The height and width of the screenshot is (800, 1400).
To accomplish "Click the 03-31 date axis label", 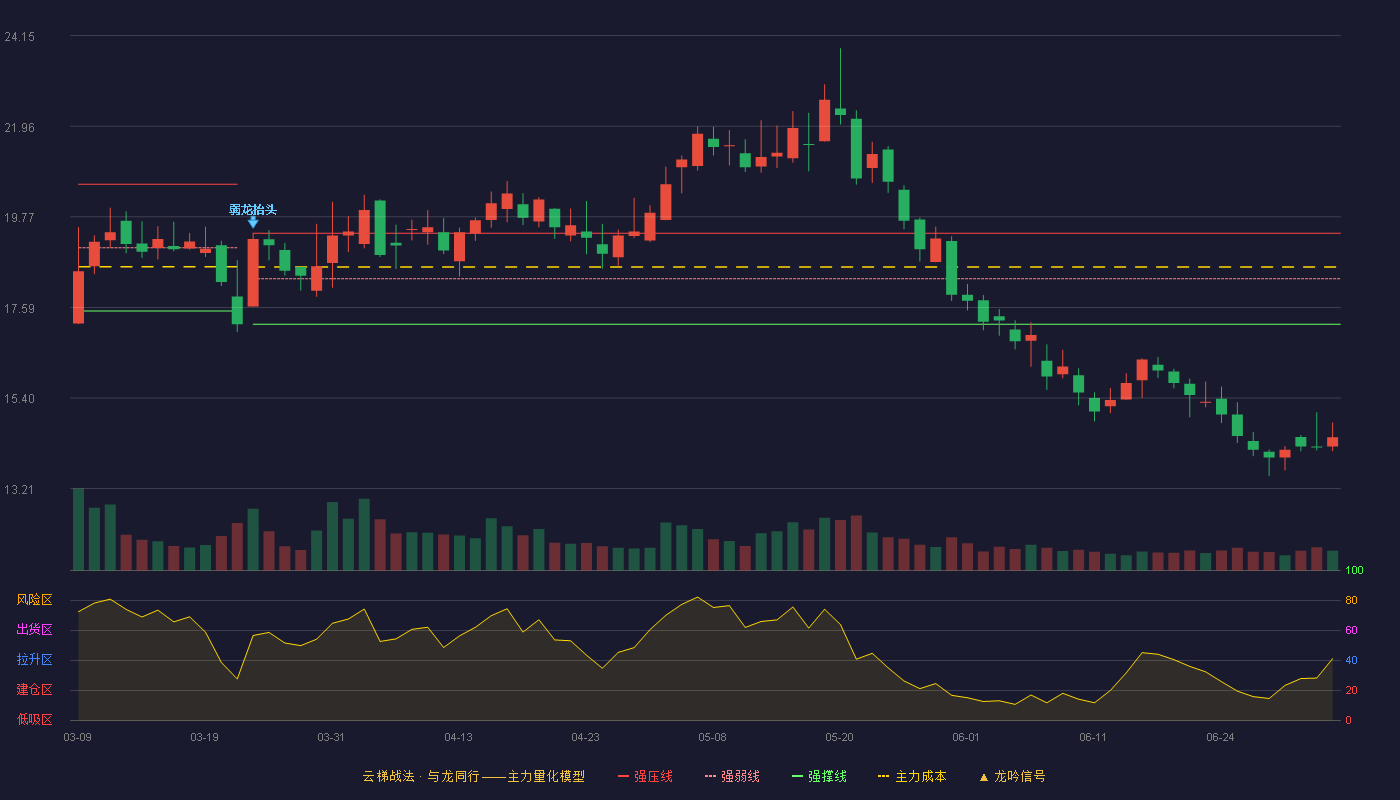I will pyautogui.click(x=331, y=737).
